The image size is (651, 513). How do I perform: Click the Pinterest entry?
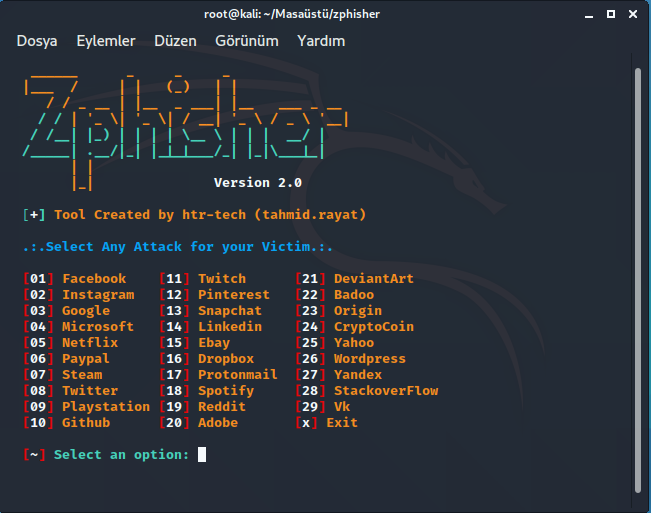point(234,295)
